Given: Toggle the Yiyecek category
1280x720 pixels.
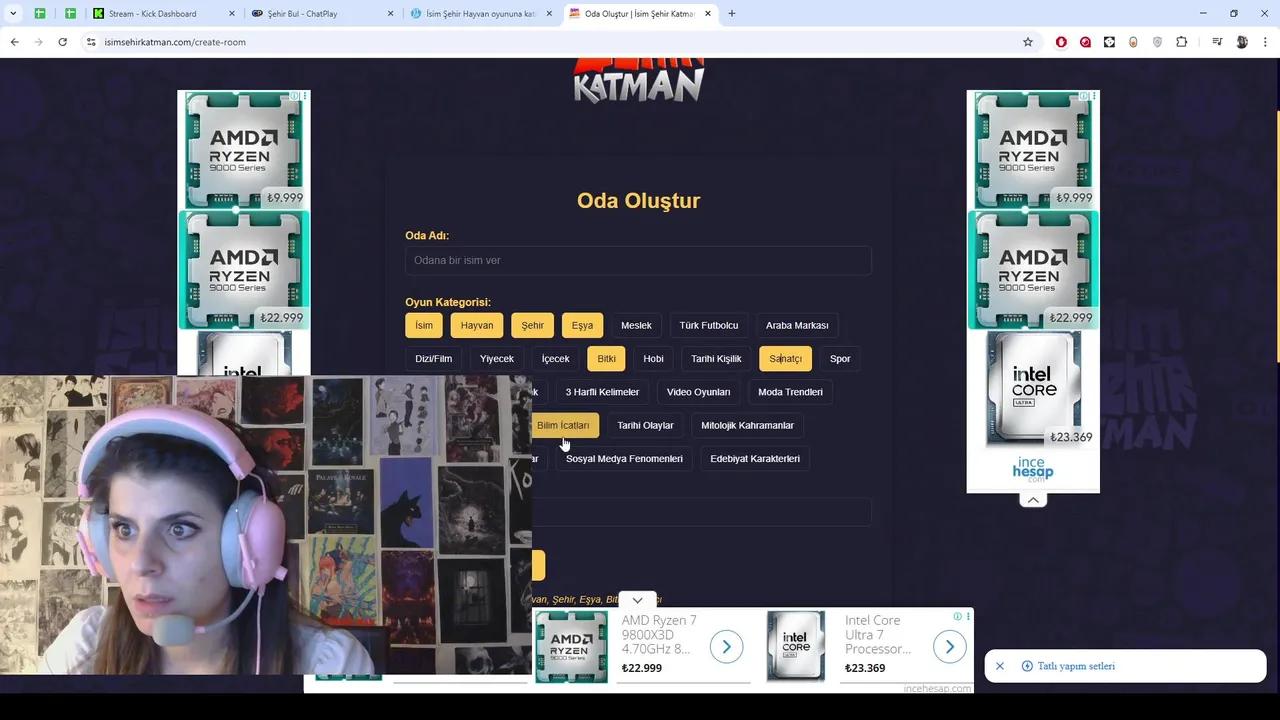Looking at the screenshot, I should tap(497, 359).
